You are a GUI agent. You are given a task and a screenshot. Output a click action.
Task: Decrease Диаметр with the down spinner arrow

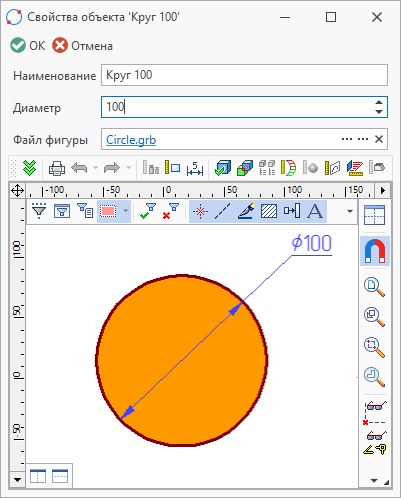pyautogui.click(x=379, y=112)
